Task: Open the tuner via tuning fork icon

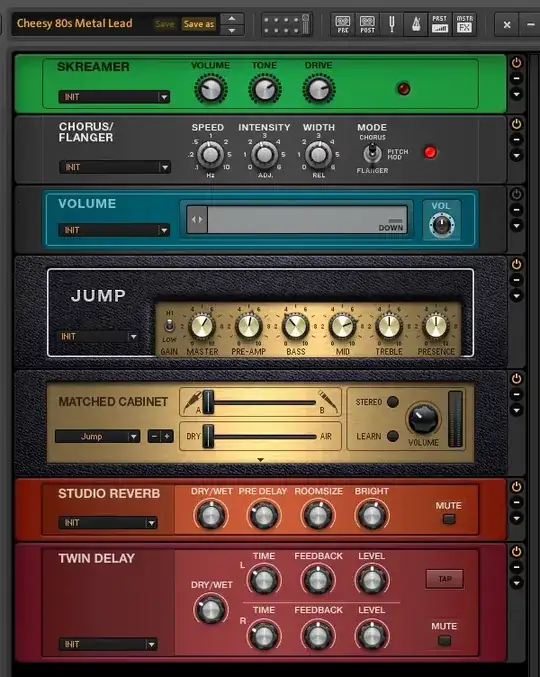Action: (392, 24)
